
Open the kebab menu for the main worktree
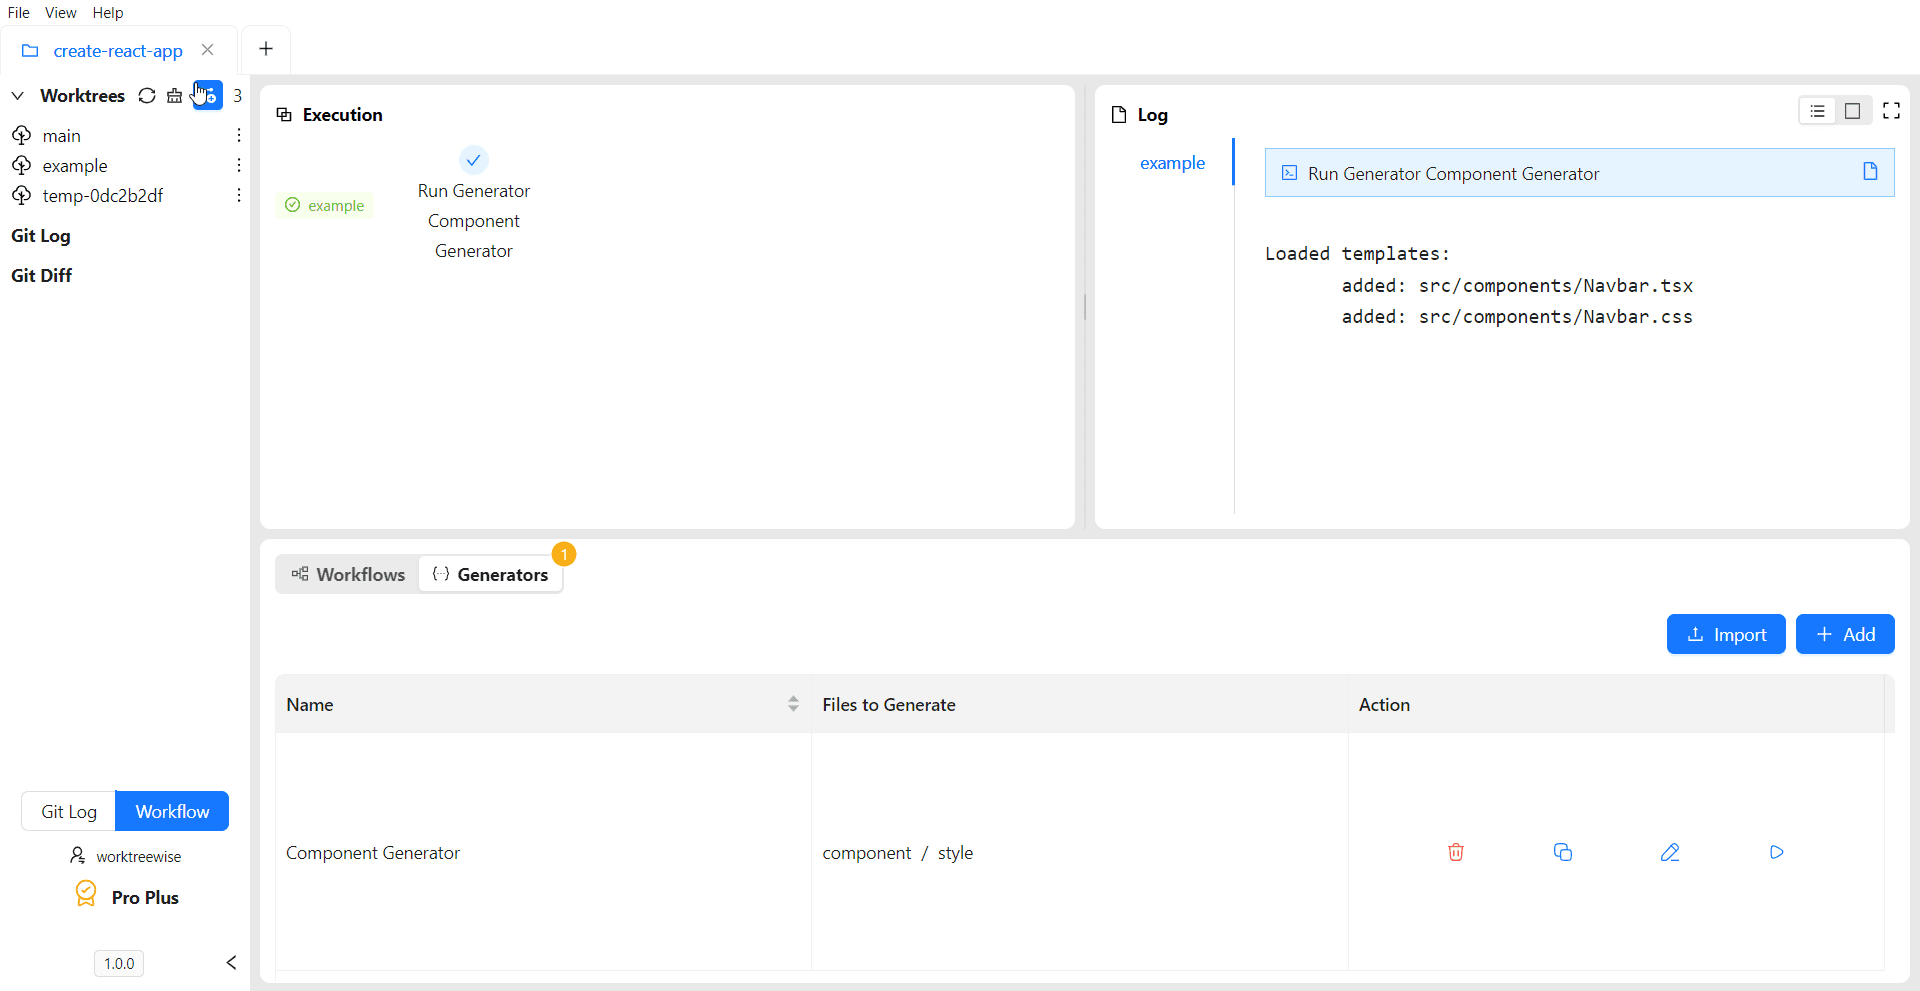[238, 135]
